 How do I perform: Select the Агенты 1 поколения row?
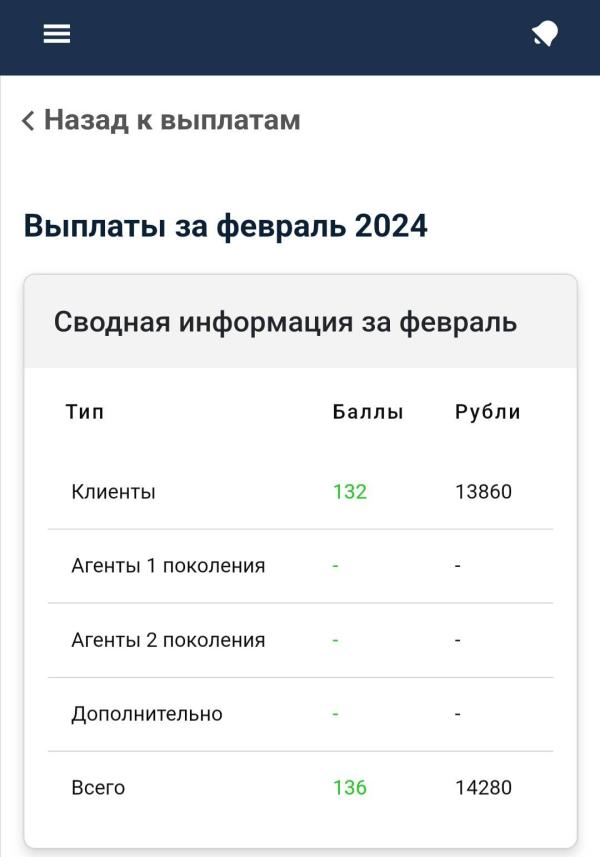pyautogui.click(x=301, y=566)
